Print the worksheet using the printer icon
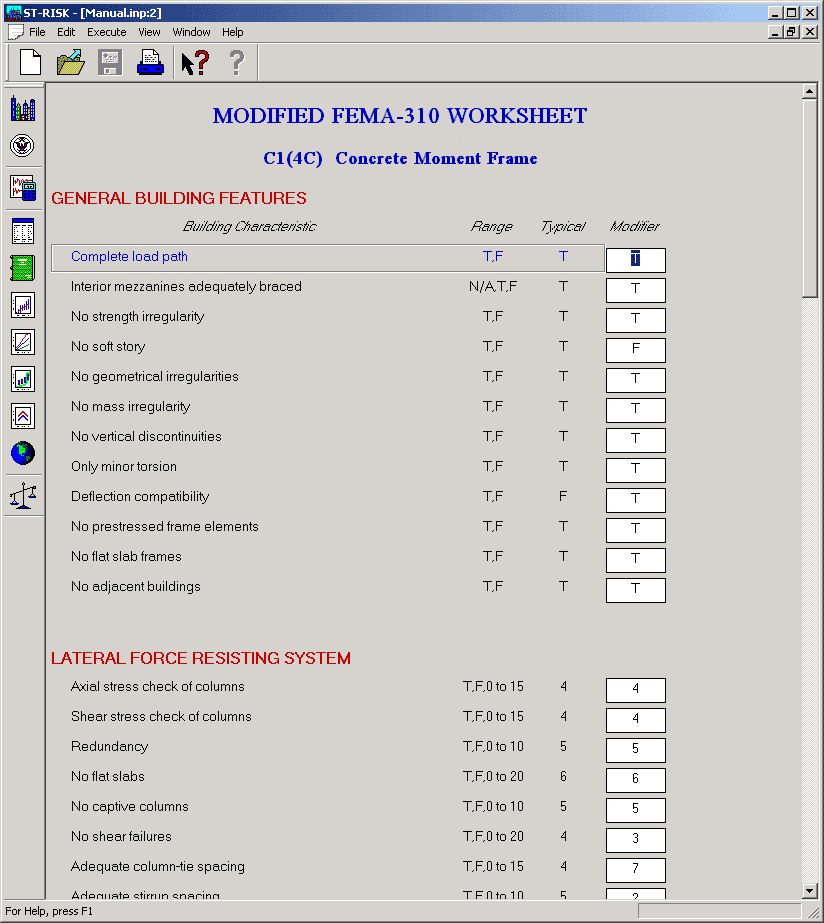This screenshot has width=824, height=923. pyautogui.click(x=150, y=63)
